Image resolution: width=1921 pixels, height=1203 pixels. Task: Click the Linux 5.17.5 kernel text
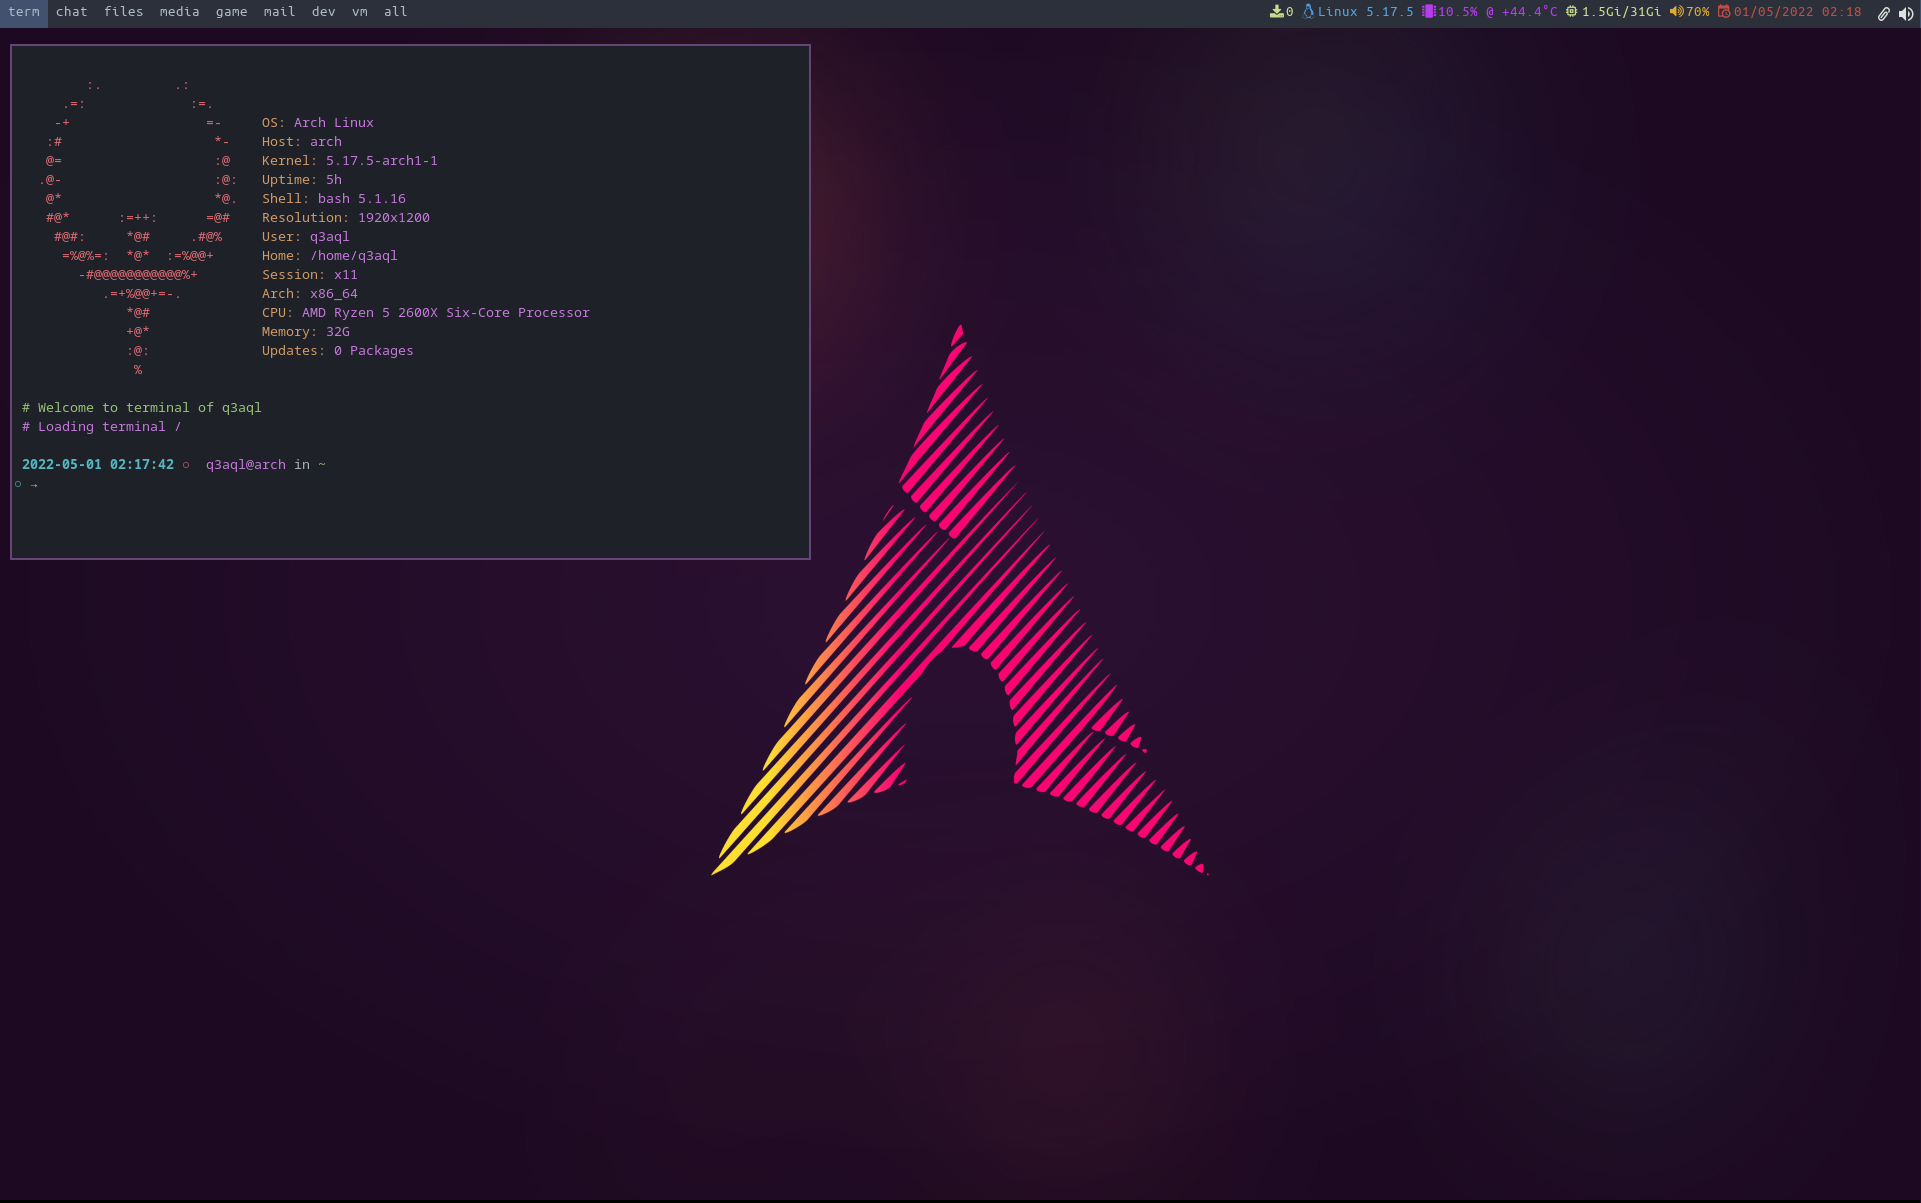pos(1365,12)
